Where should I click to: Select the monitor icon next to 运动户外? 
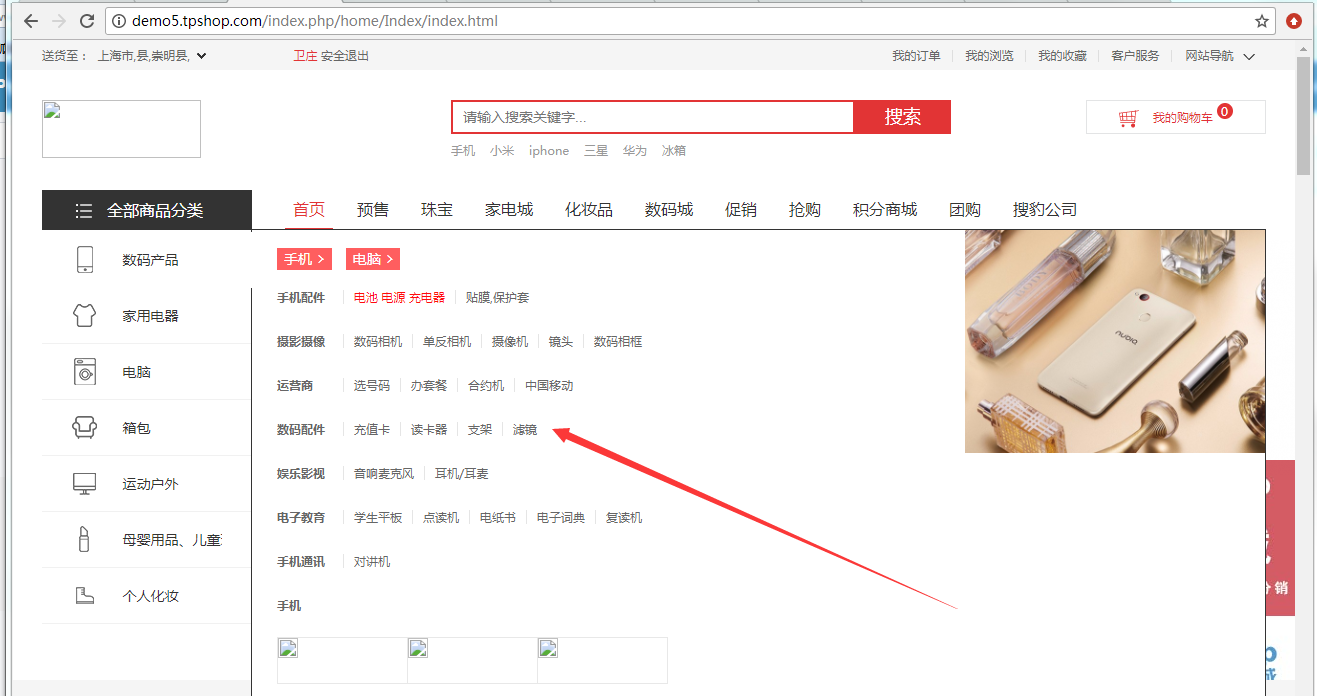click(84, 483)
